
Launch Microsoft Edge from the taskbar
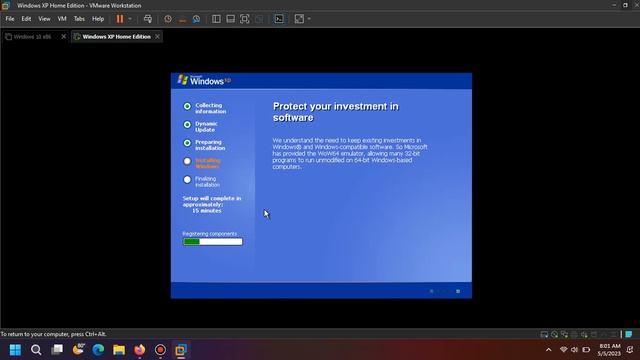pyautogui.click(x=98, y=350)
